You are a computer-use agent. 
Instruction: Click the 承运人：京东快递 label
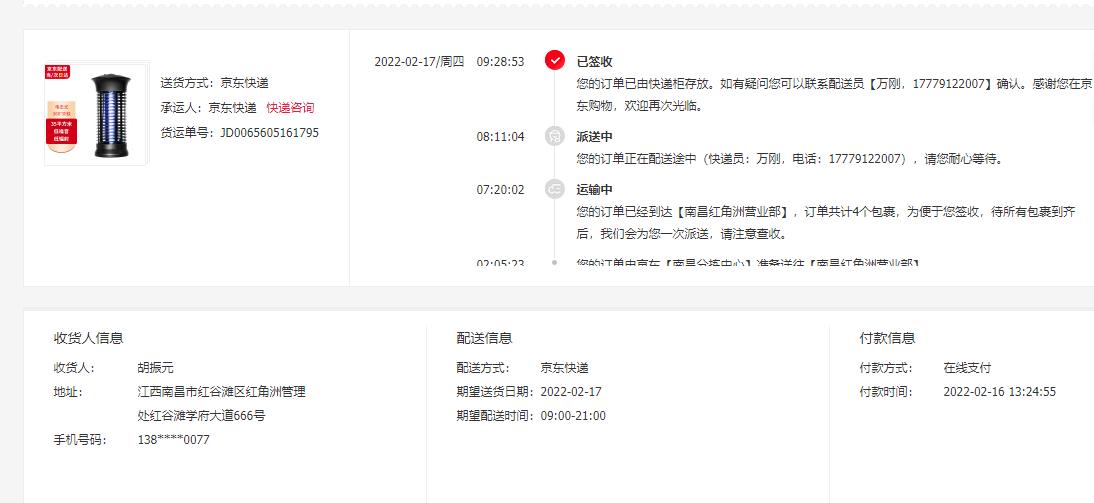coord(208,107)
